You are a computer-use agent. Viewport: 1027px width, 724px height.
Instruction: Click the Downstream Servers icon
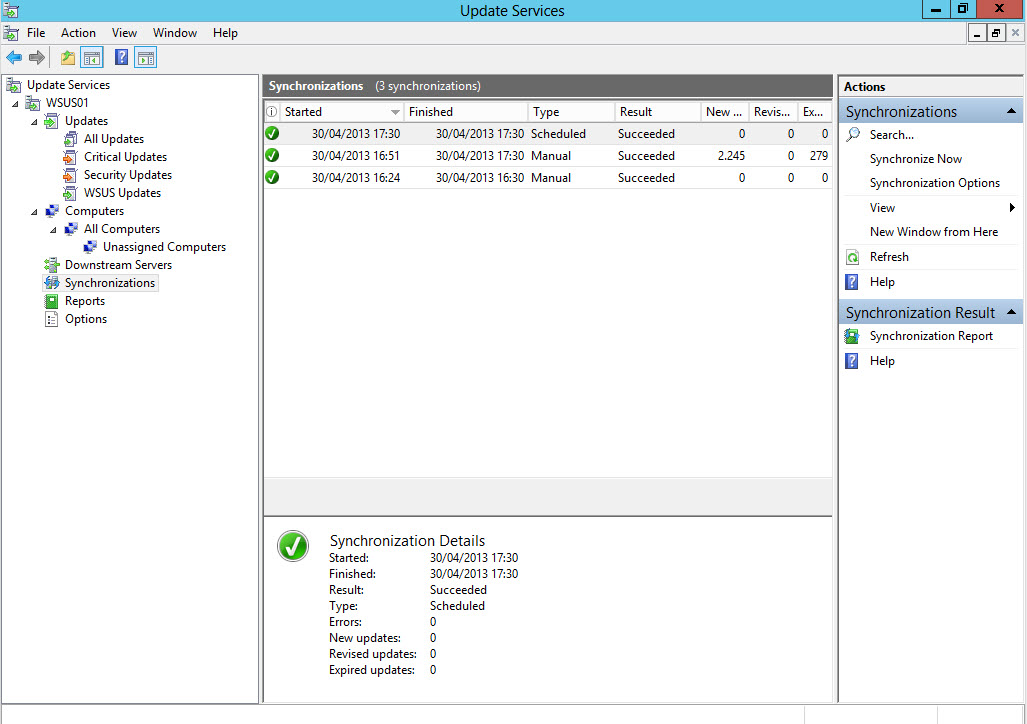[51, 265]
